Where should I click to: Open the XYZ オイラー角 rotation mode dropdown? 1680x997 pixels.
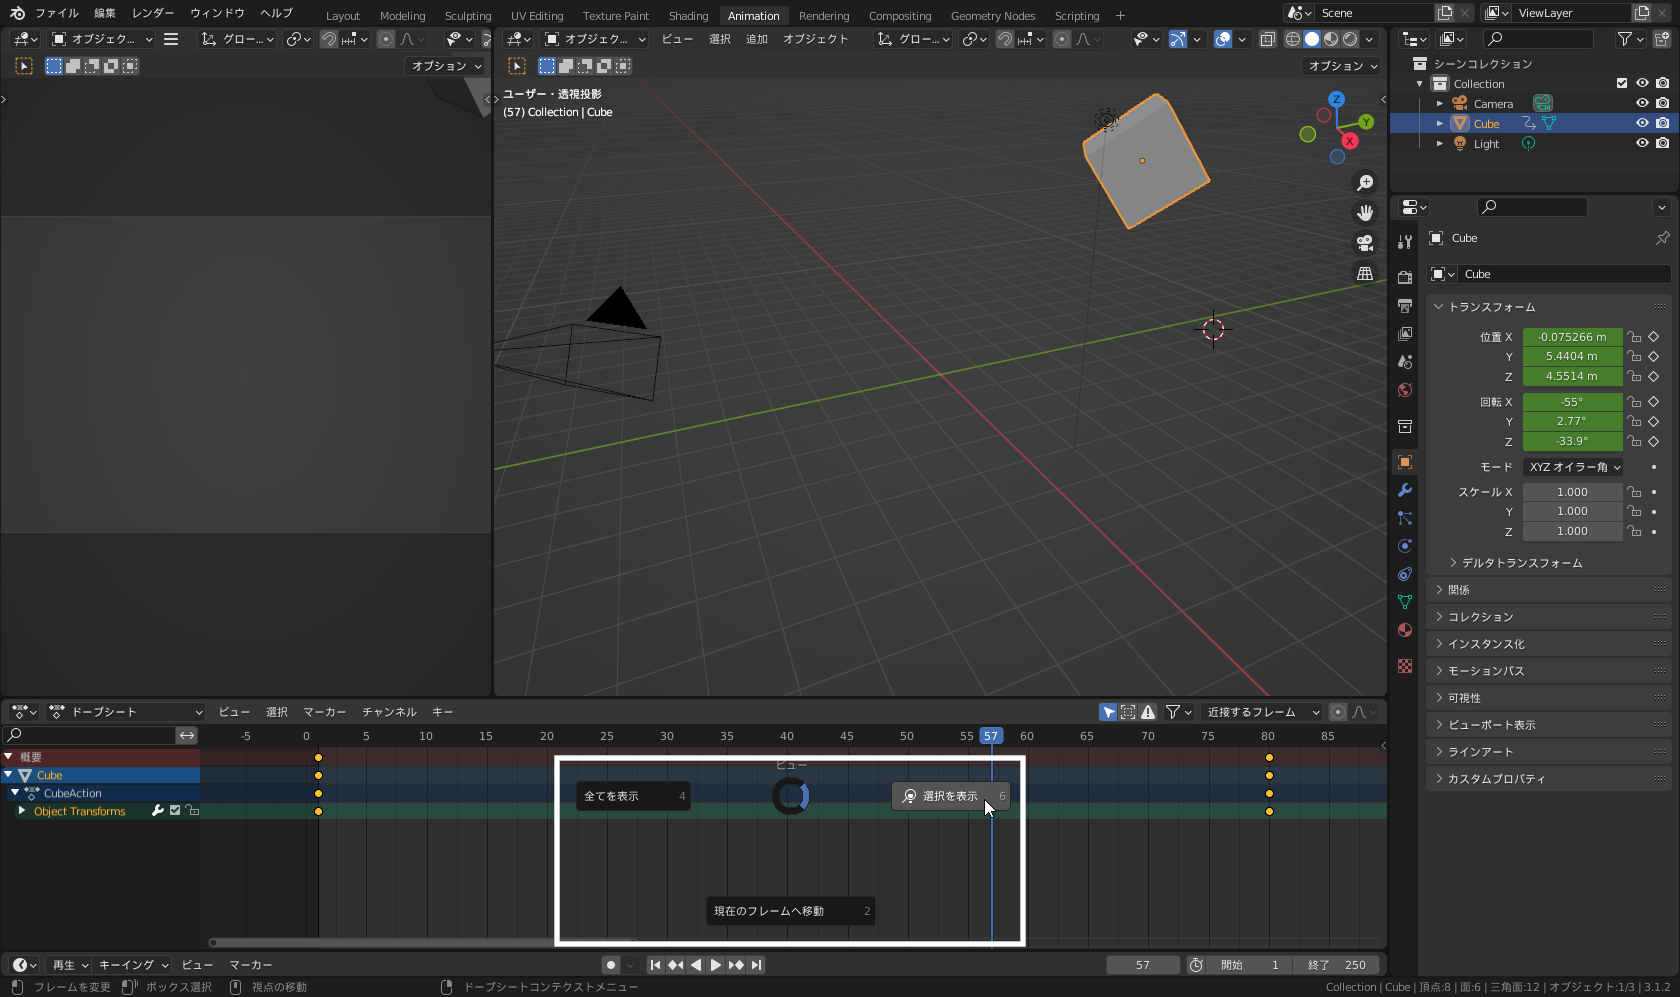coord(1574,467)
